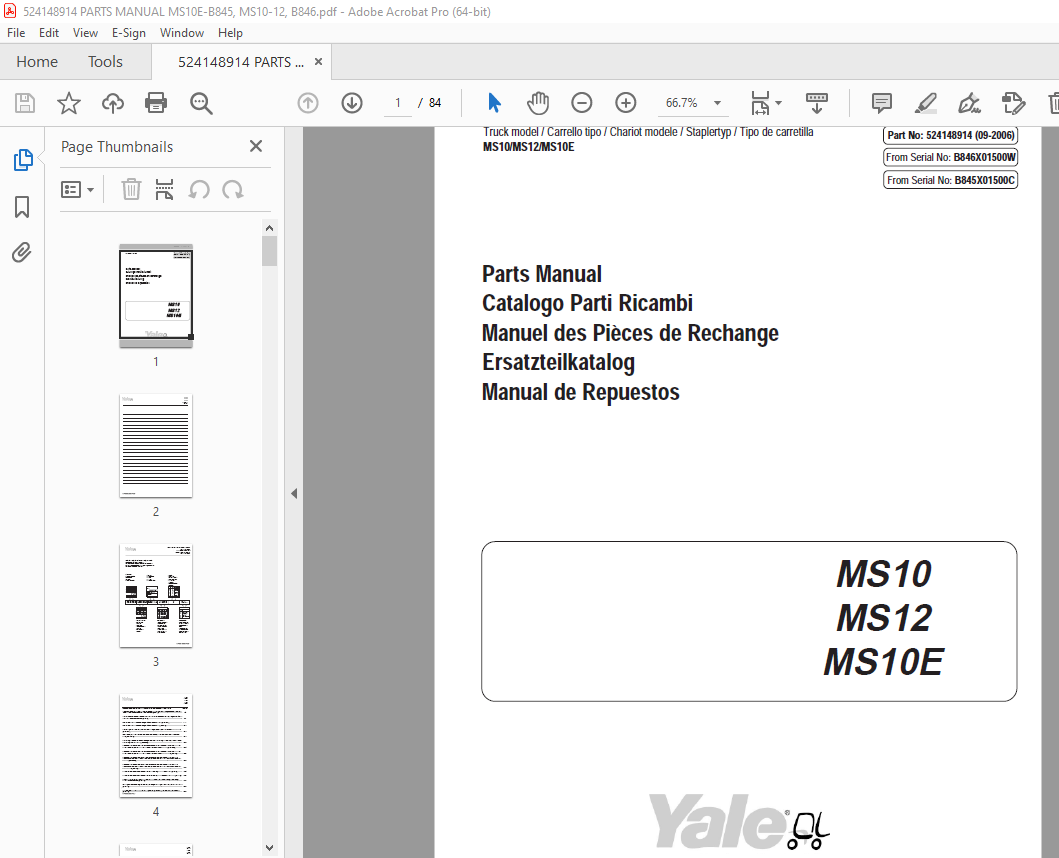1059x858 pixels.
Task: Select the page 2 thumbnail
Action: coord(156,446)
